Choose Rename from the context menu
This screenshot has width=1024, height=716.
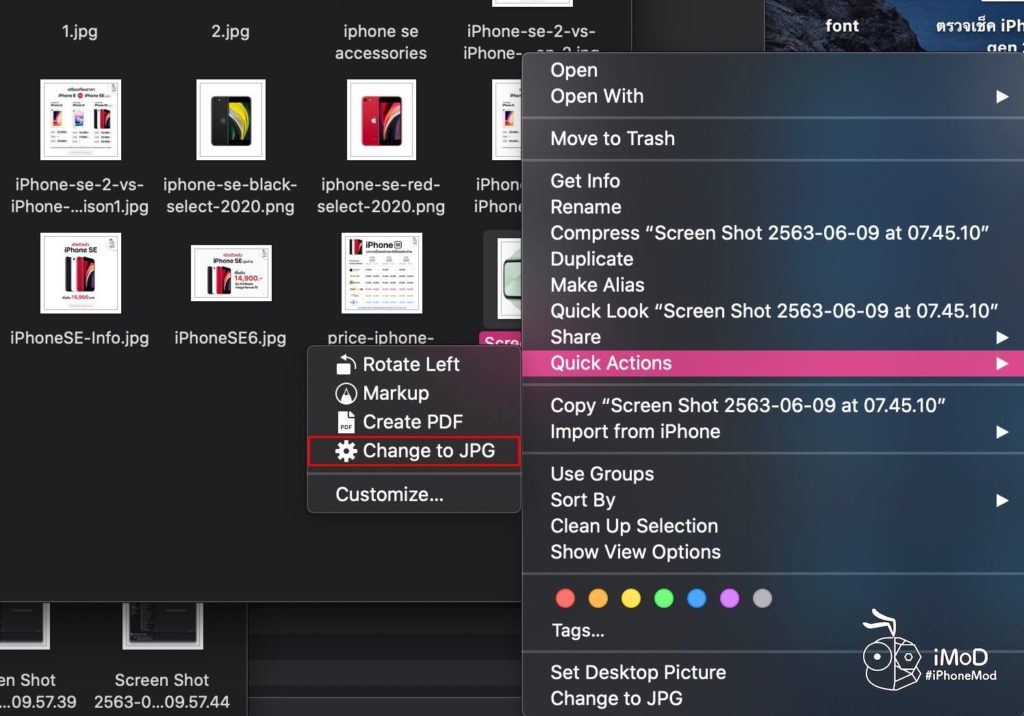(585, 207)
